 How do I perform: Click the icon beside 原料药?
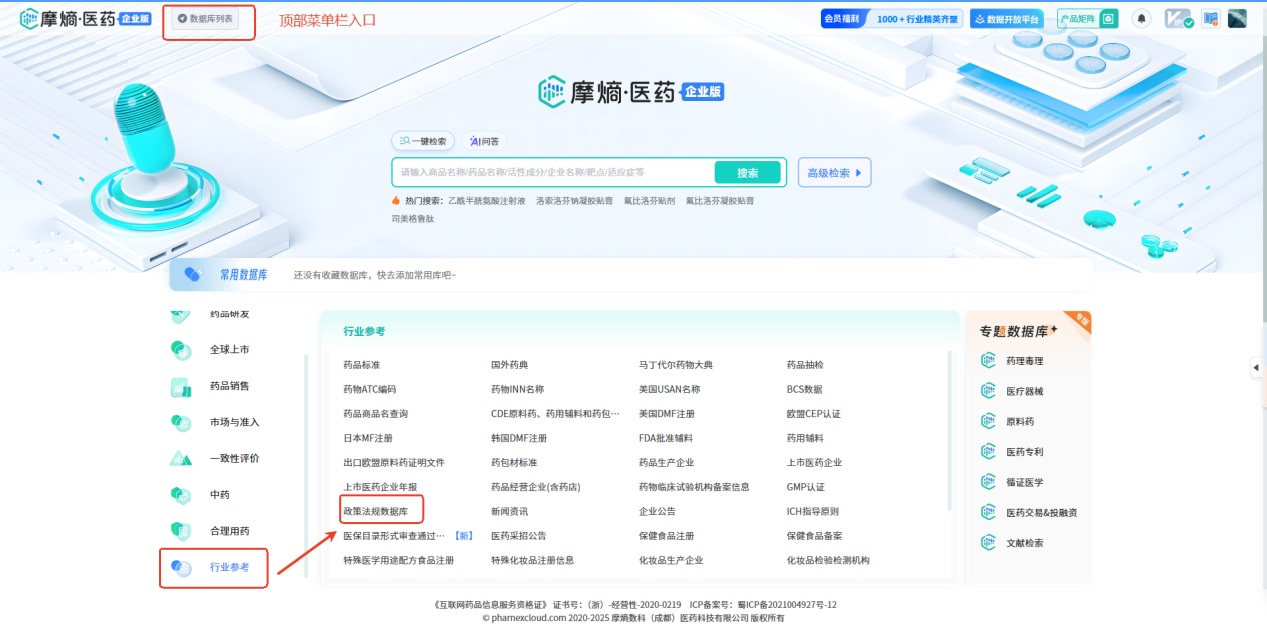[989, 422]
